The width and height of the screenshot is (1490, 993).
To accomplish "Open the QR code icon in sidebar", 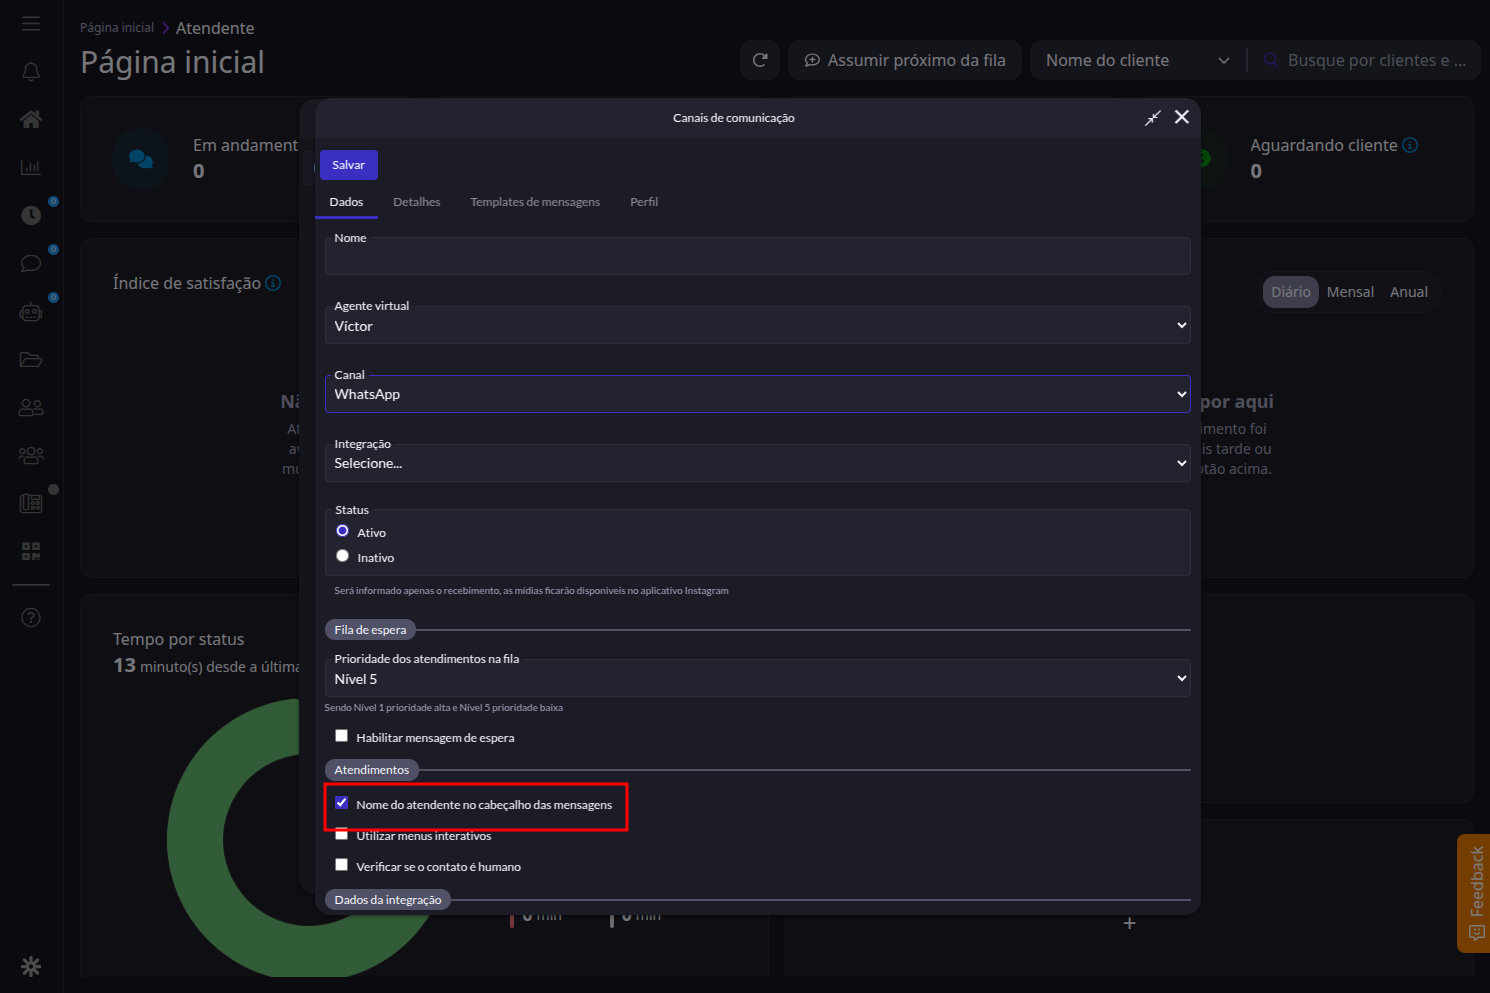I will pos(31,551).
